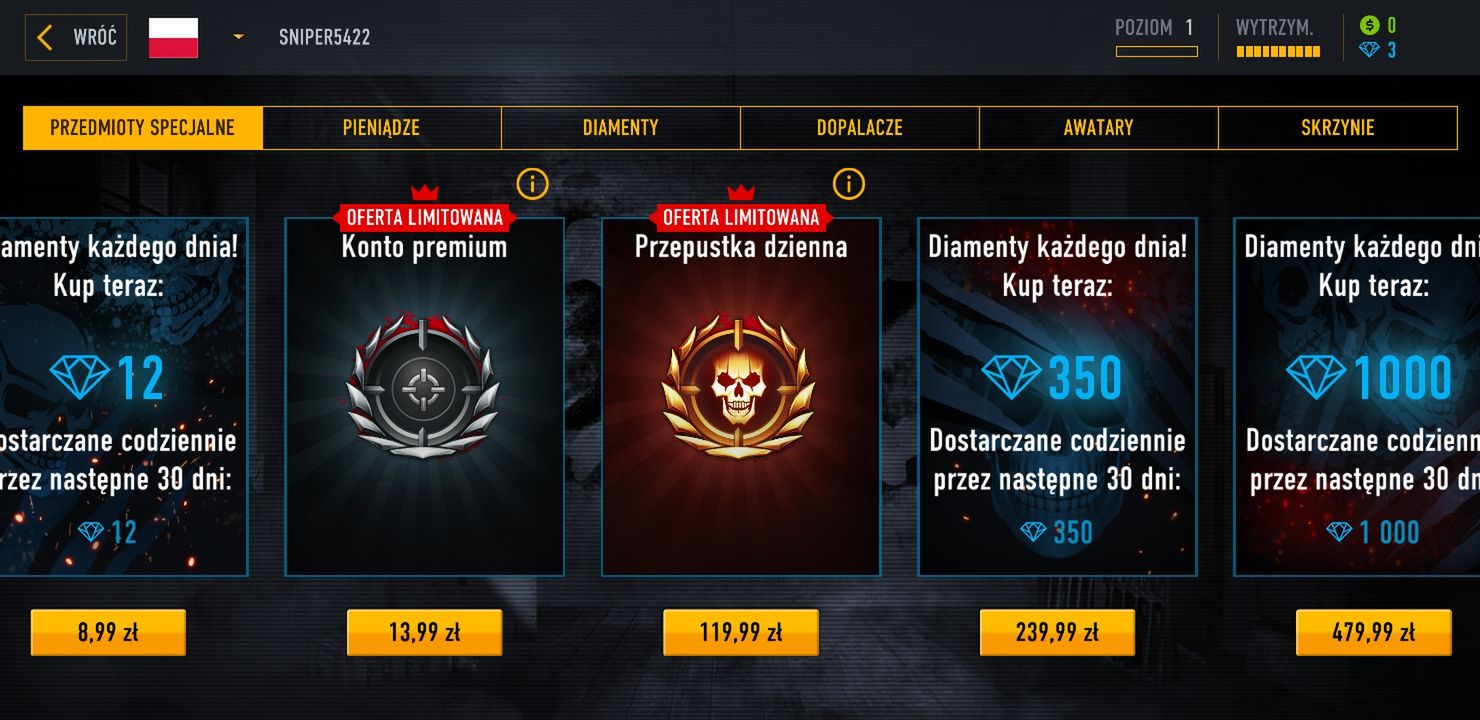Select the Polish flag icon
This screenshot has width=1480, height=720.
coord(173,38)
